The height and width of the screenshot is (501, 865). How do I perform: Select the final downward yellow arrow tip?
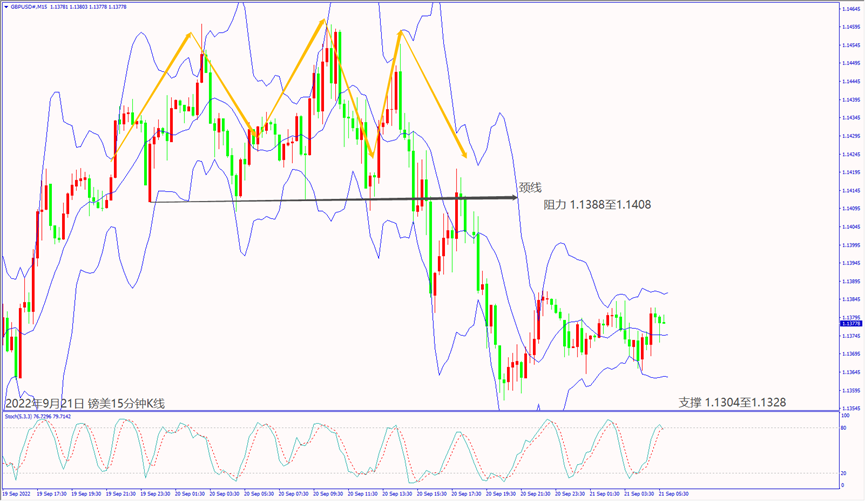pyautogui.click(x=465, y=156)
